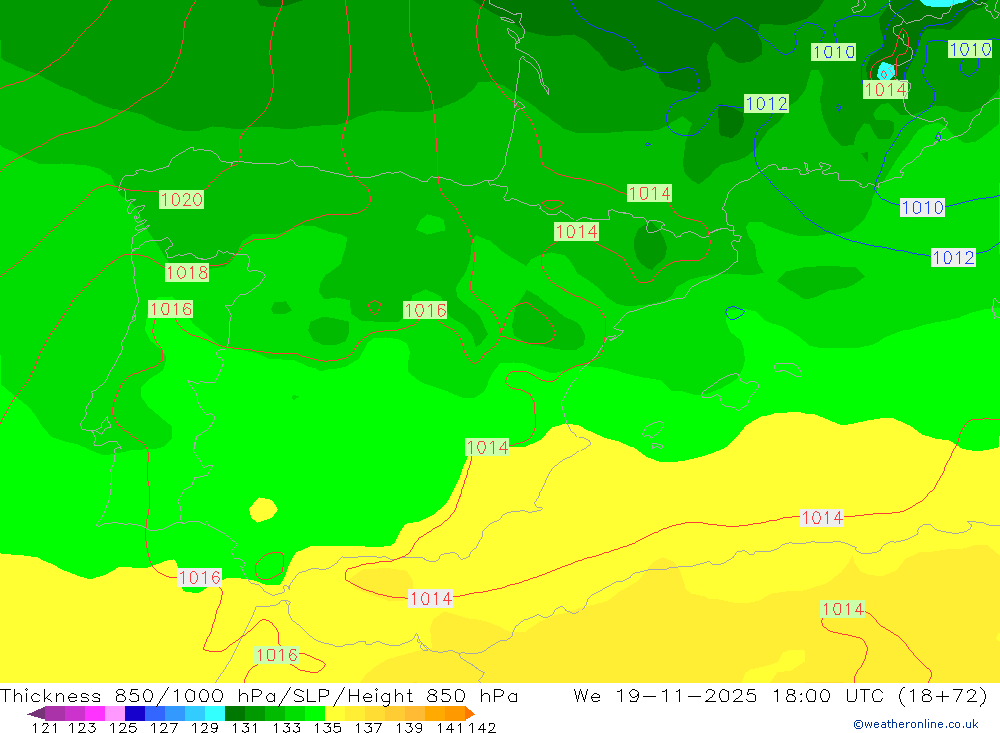
Task: Click the 'We 19-11-2025 18:00 UTC (18+72)' date text
Action: point(781,695)
